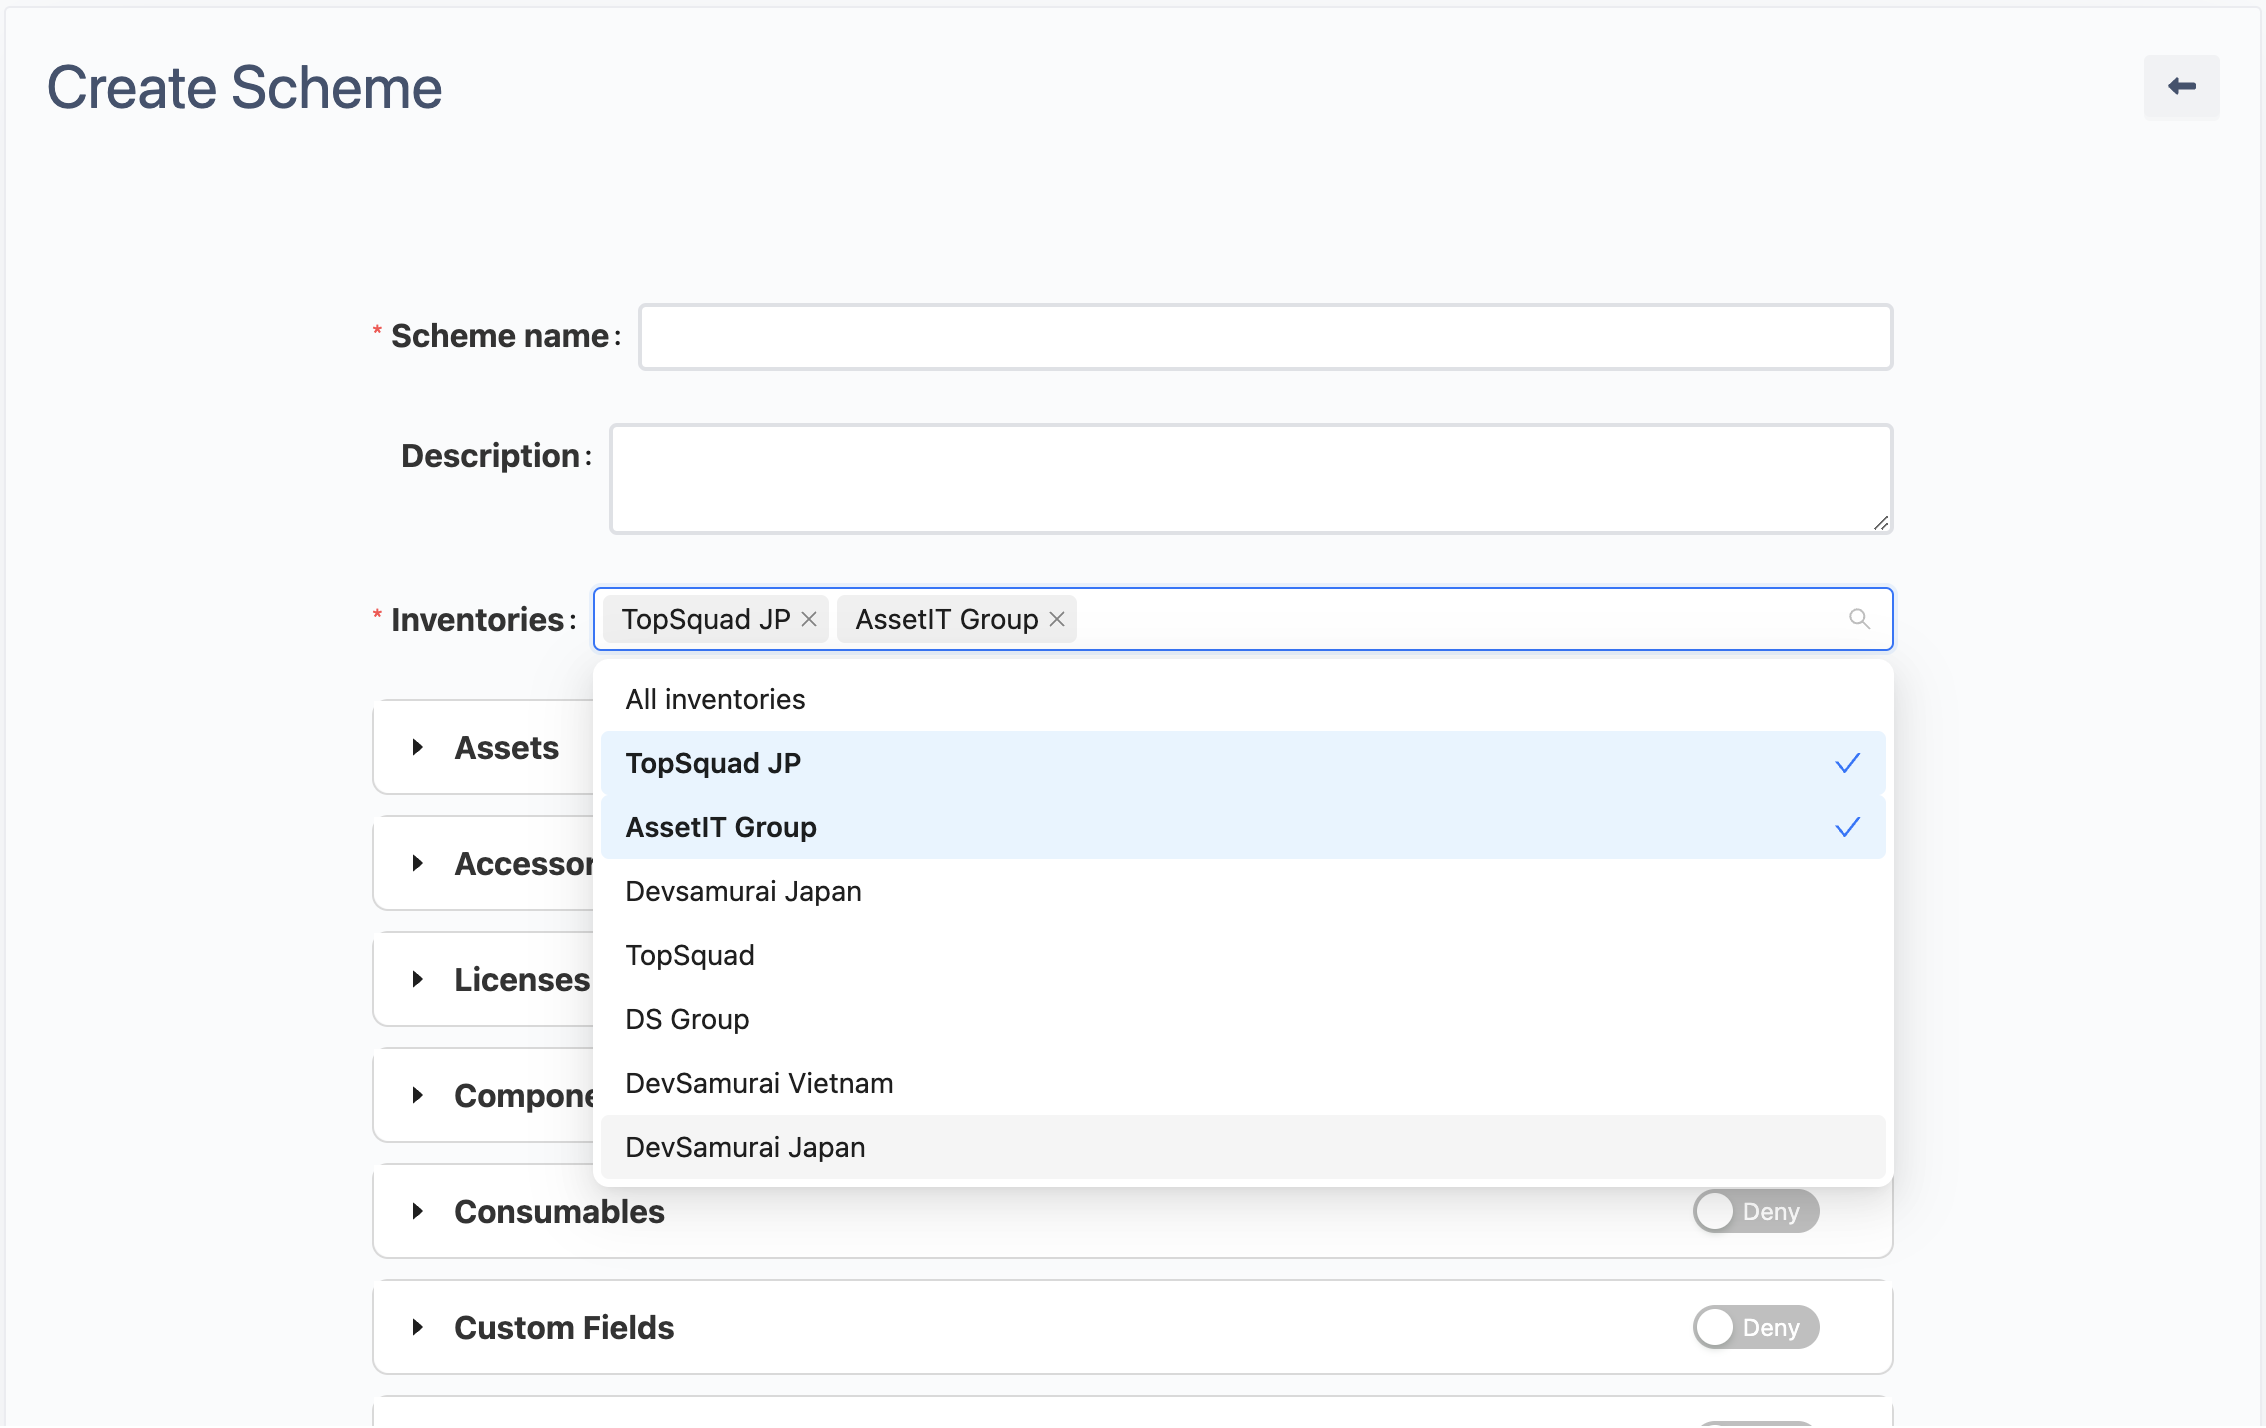Click the Scheme name input field
The height and width of the screenshot is (1428, 2266).
1265,337
